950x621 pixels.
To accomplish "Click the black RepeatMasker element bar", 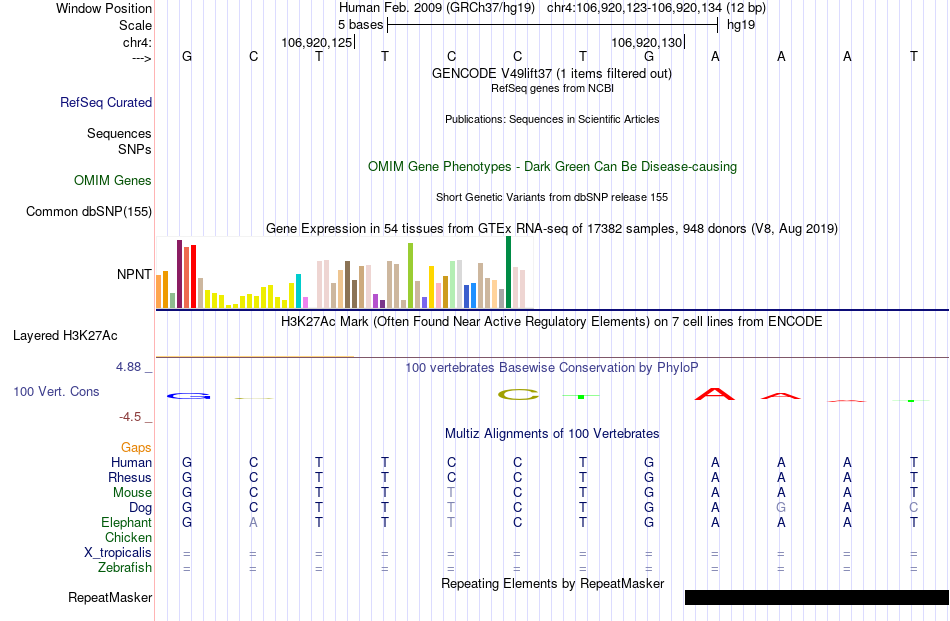I will pyautogui.click(x=817, y=597).
